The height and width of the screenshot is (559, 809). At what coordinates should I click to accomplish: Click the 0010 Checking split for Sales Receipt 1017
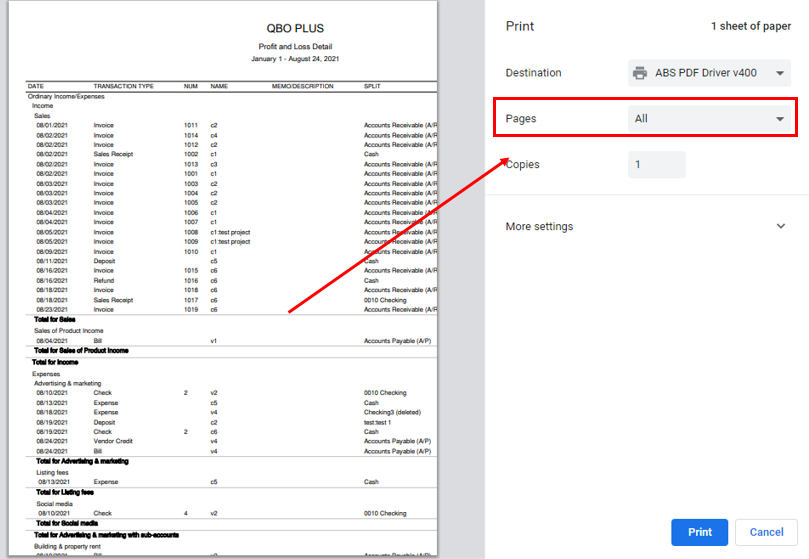coord(385,300)
